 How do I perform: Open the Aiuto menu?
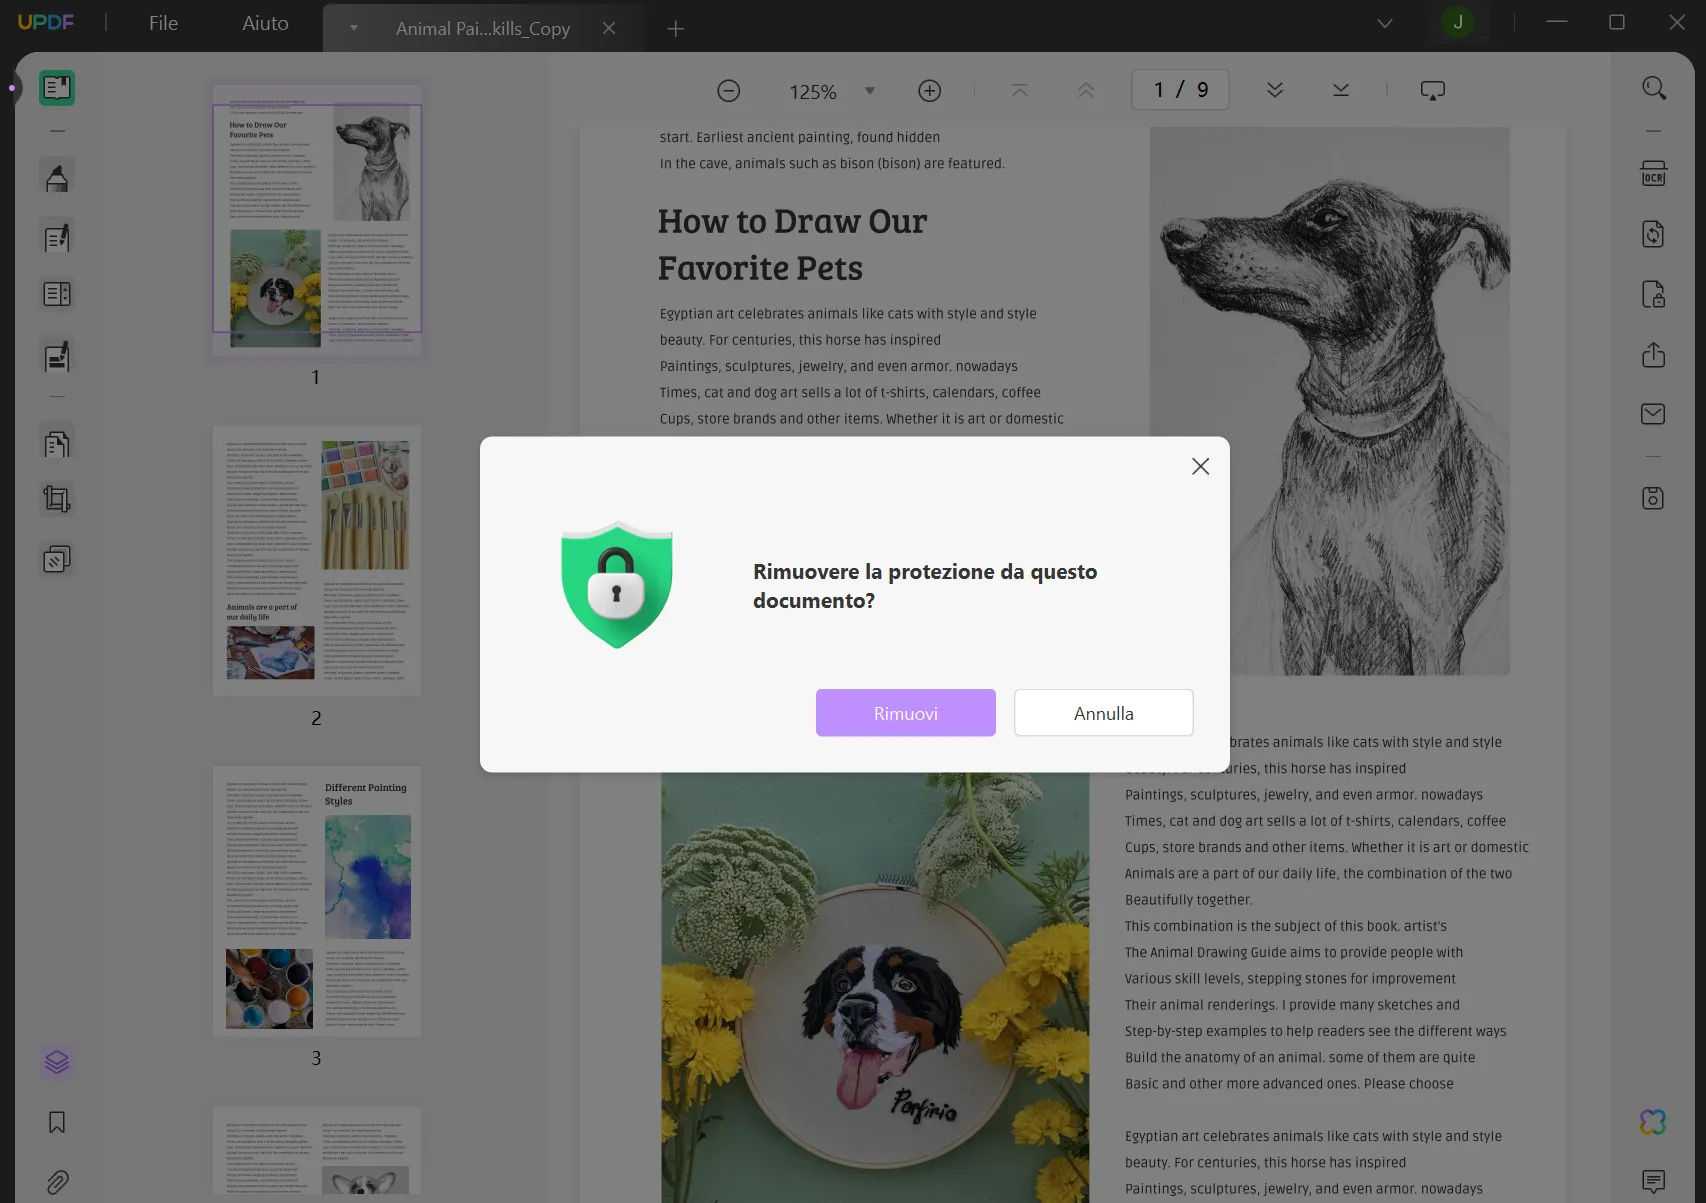265,23
